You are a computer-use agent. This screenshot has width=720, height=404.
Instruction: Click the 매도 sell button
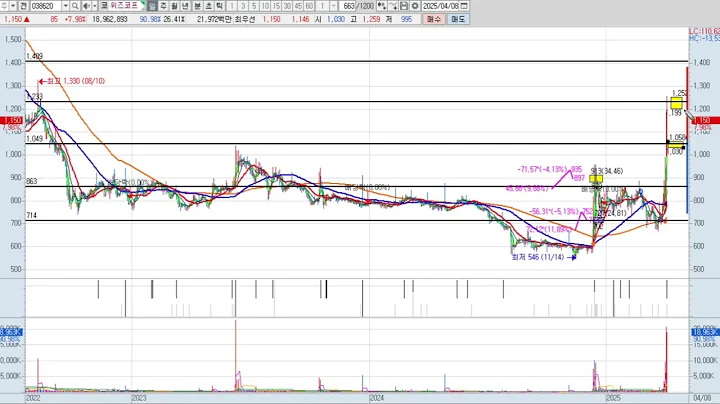(458, 19)
